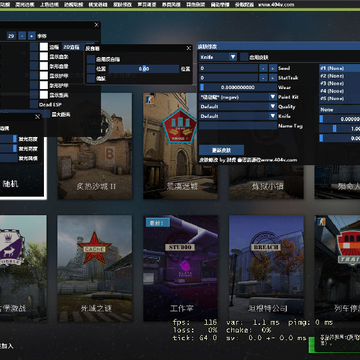Click the StatTrak value input field
The height and width of the screenshot is (360, 360).
228,78
